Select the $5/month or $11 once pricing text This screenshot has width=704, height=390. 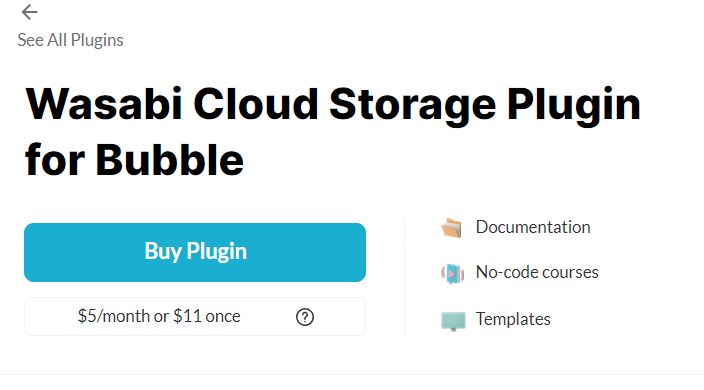[159, 316]
